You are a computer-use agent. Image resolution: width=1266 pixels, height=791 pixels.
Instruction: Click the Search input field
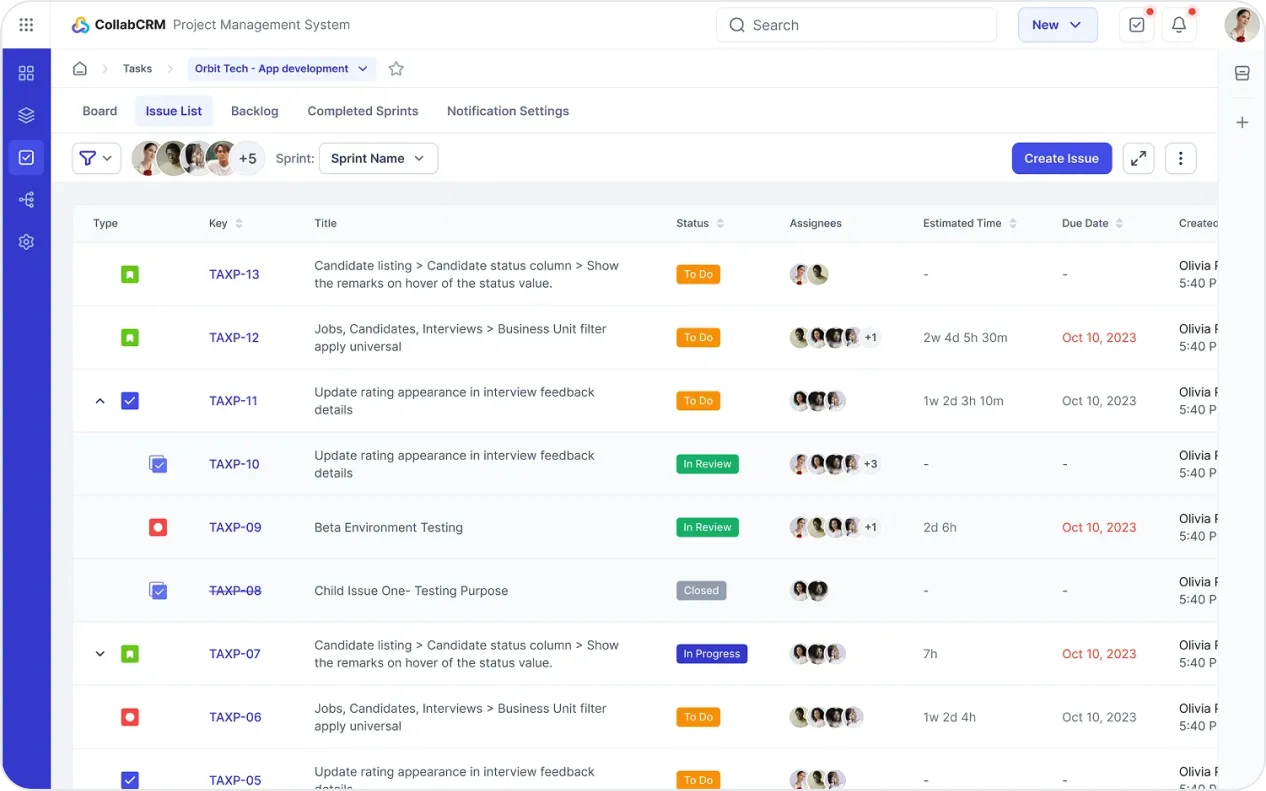856,25
